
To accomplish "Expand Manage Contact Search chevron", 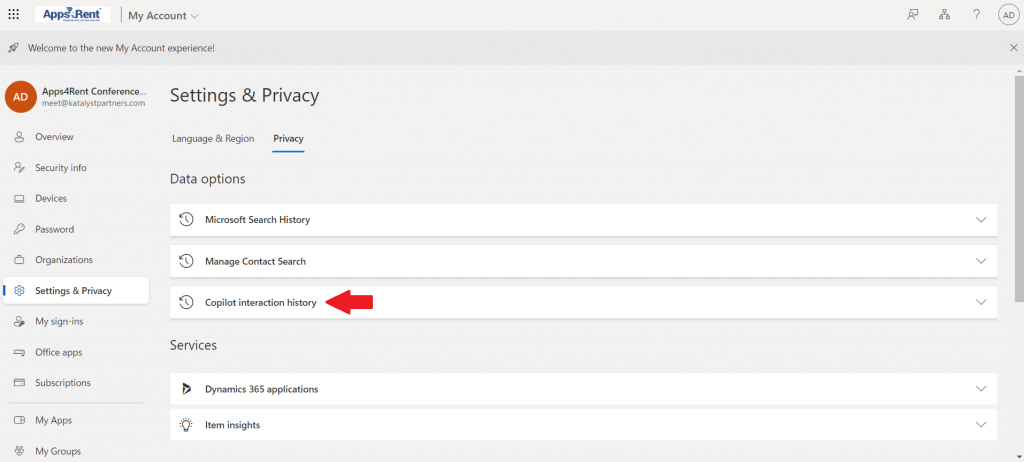I will coord(981,261).
